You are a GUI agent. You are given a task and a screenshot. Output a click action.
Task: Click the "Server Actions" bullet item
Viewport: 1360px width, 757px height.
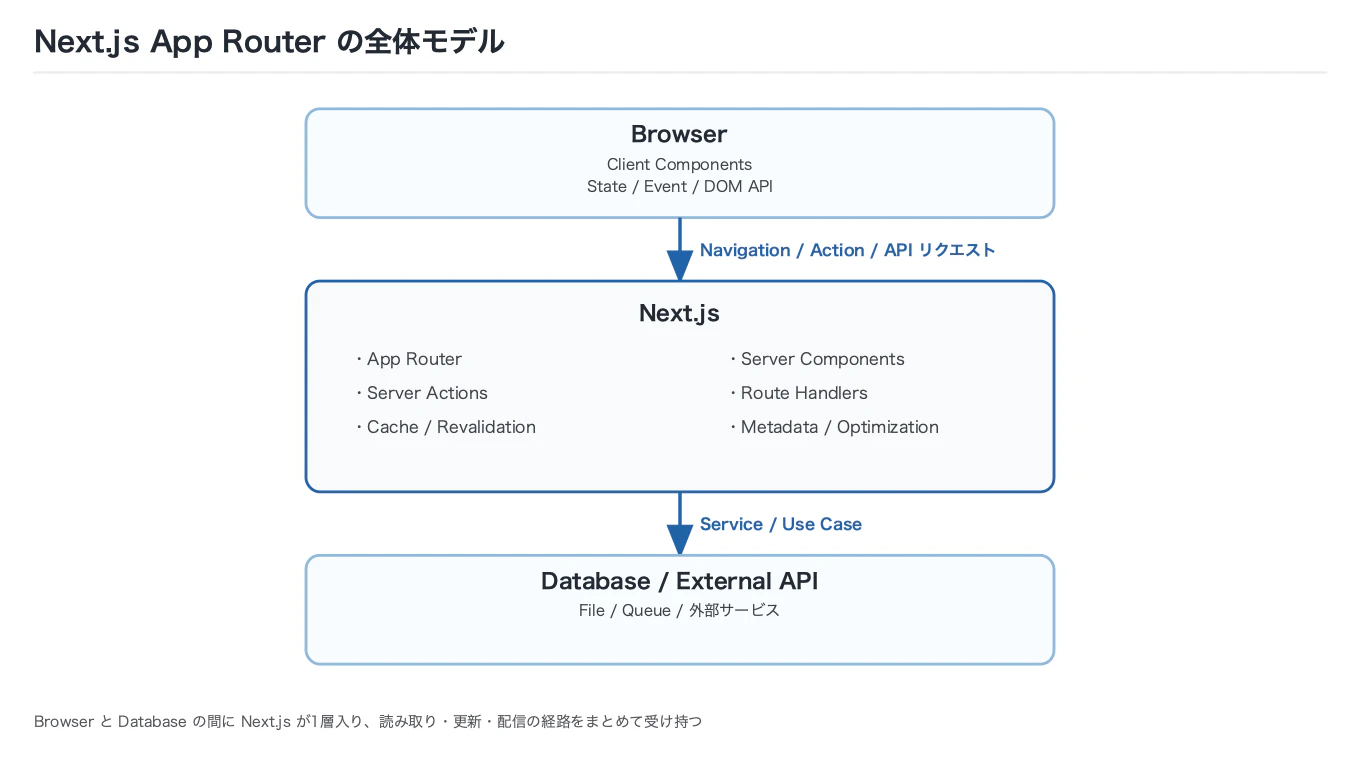pos(421,393)
